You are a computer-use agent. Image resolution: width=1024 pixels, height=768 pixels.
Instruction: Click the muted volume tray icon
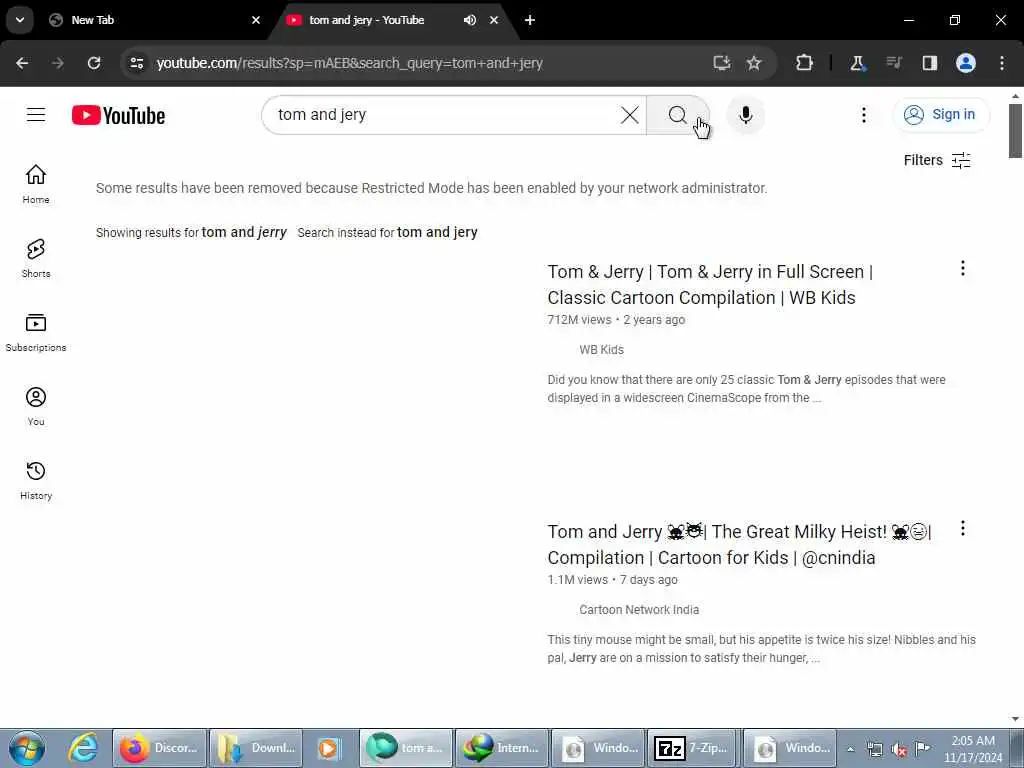899,749
